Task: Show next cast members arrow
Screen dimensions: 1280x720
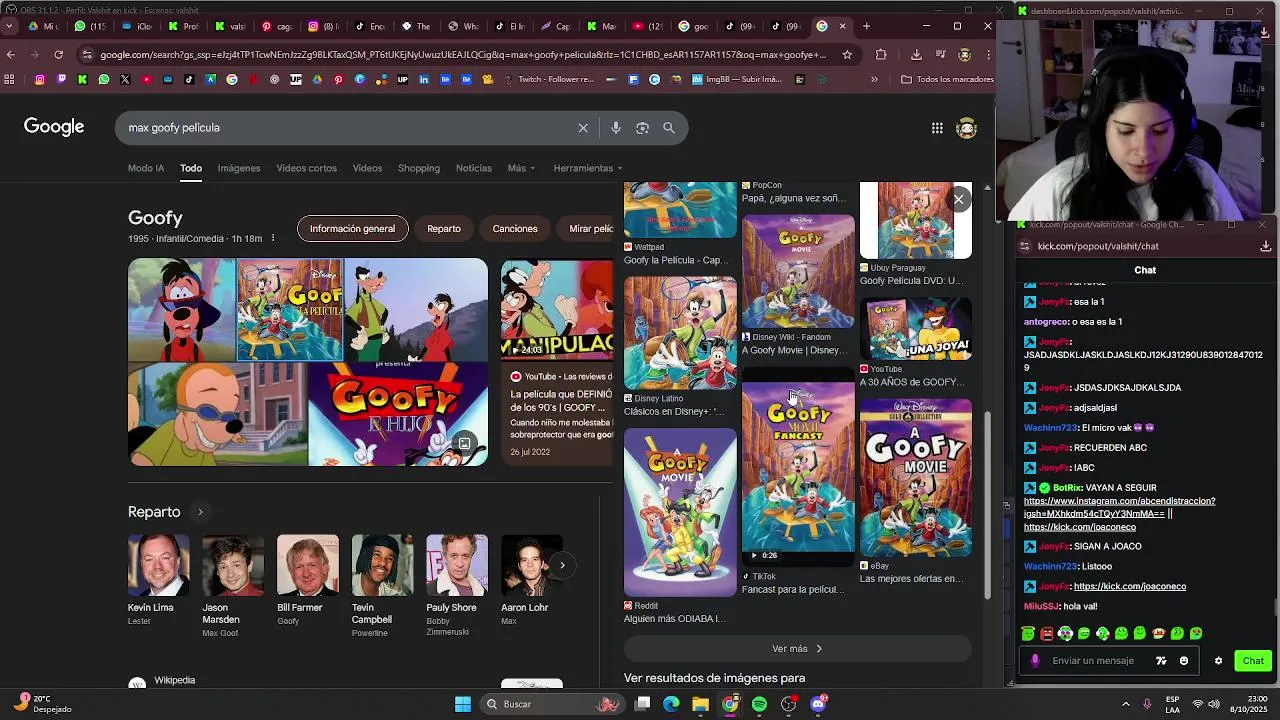Action: click(x=562, y=565)
